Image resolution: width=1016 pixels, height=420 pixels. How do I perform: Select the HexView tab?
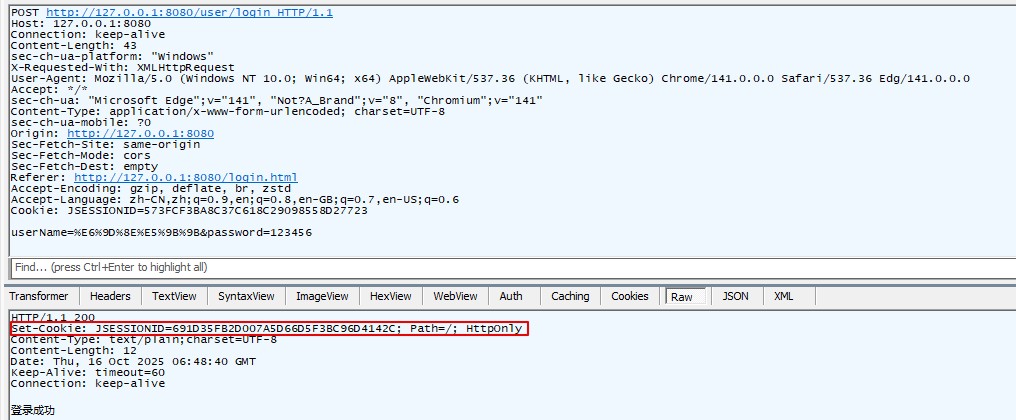click(x=391, y=296)
